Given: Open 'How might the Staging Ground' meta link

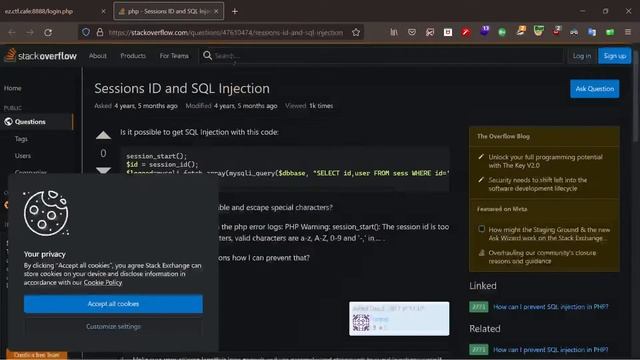Looking at the screenshot, I should pyautogui.click(x=549, y=234).
